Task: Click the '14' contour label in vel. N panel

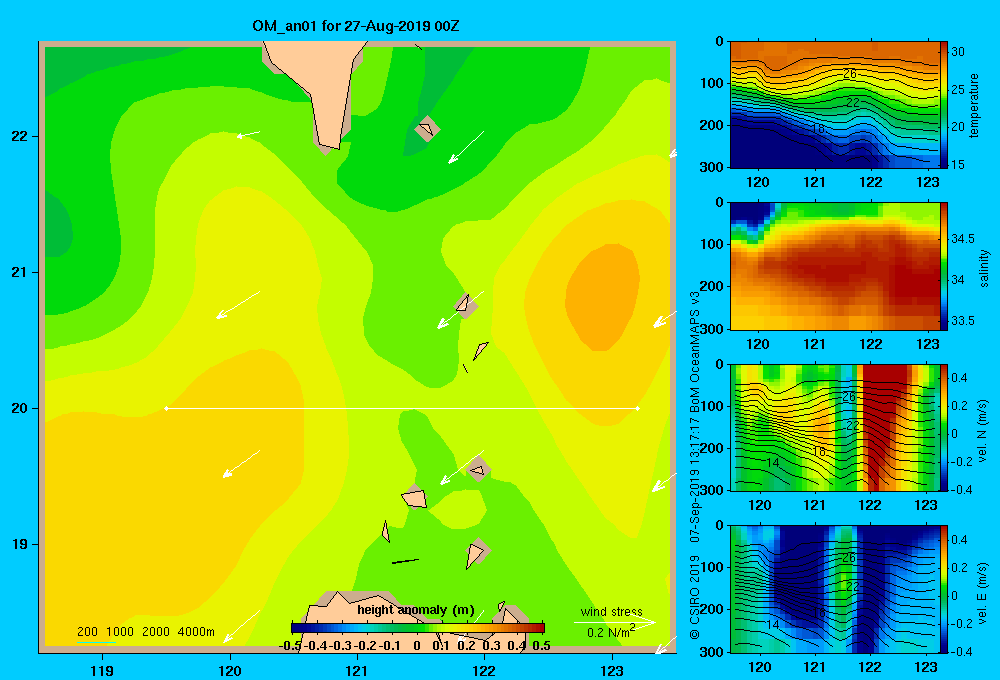Action: tap(772, 462)
